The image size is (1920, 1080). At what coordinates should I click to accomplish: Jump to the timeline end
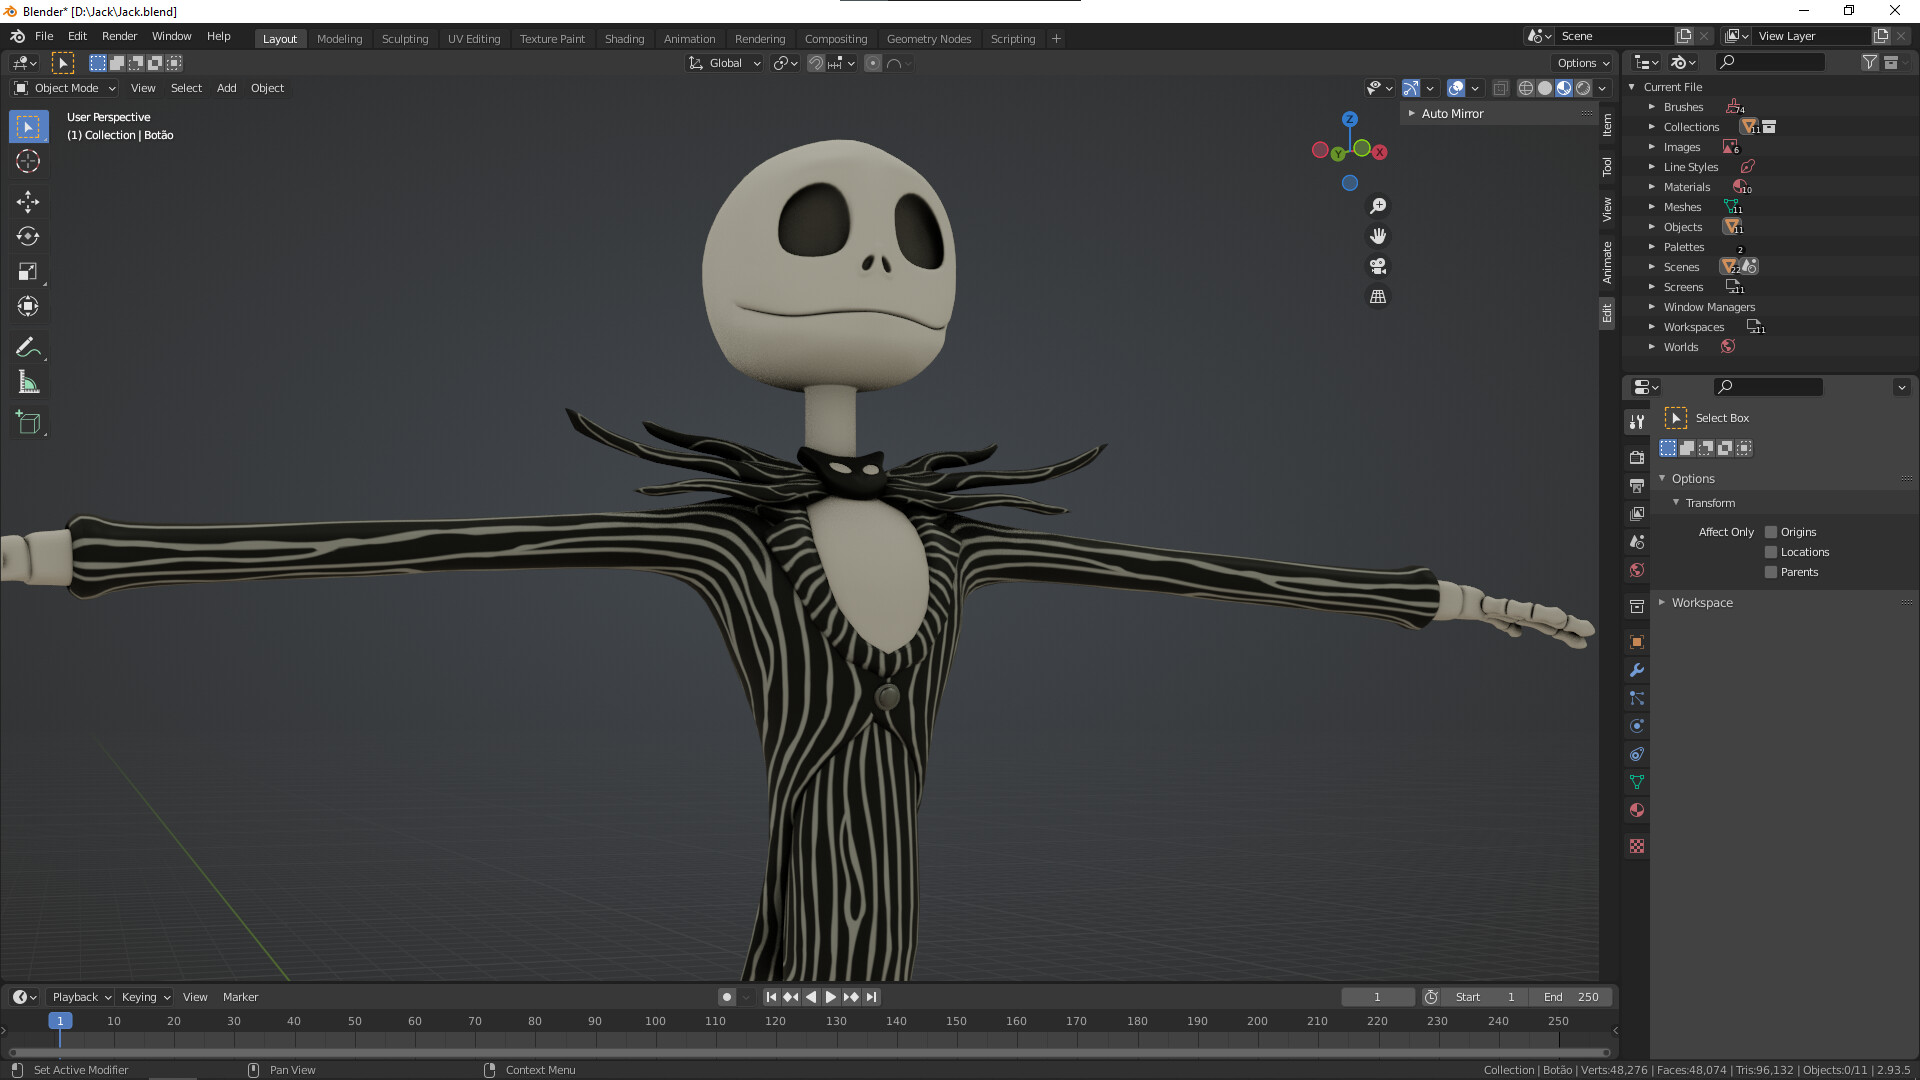click(x=871, y=997)
